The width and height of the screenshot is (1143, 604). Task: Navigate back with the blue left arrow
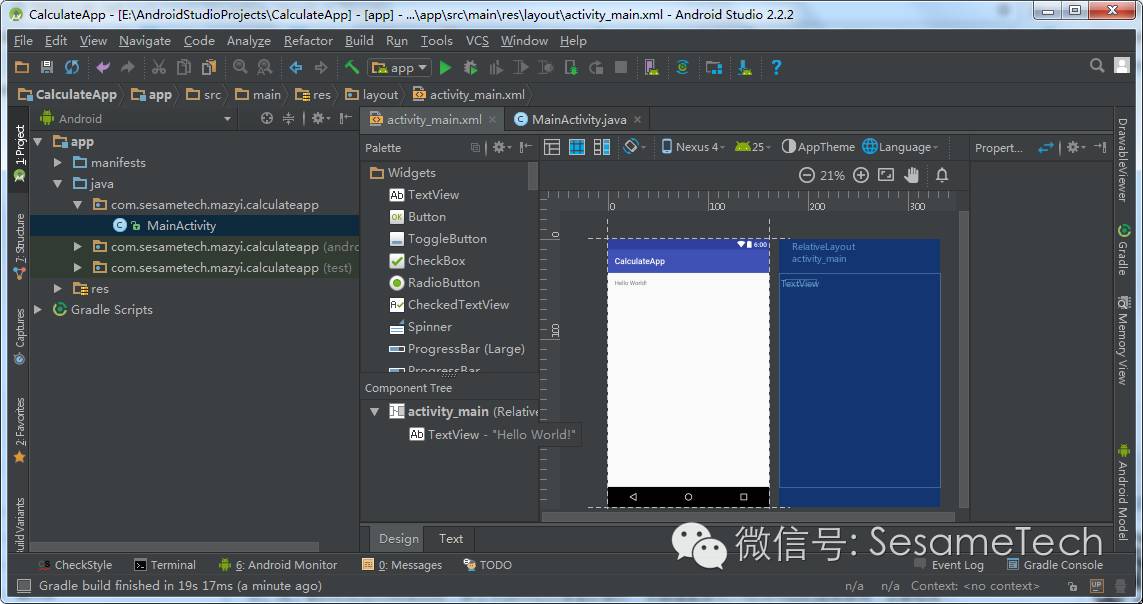(x=296, y=68)
